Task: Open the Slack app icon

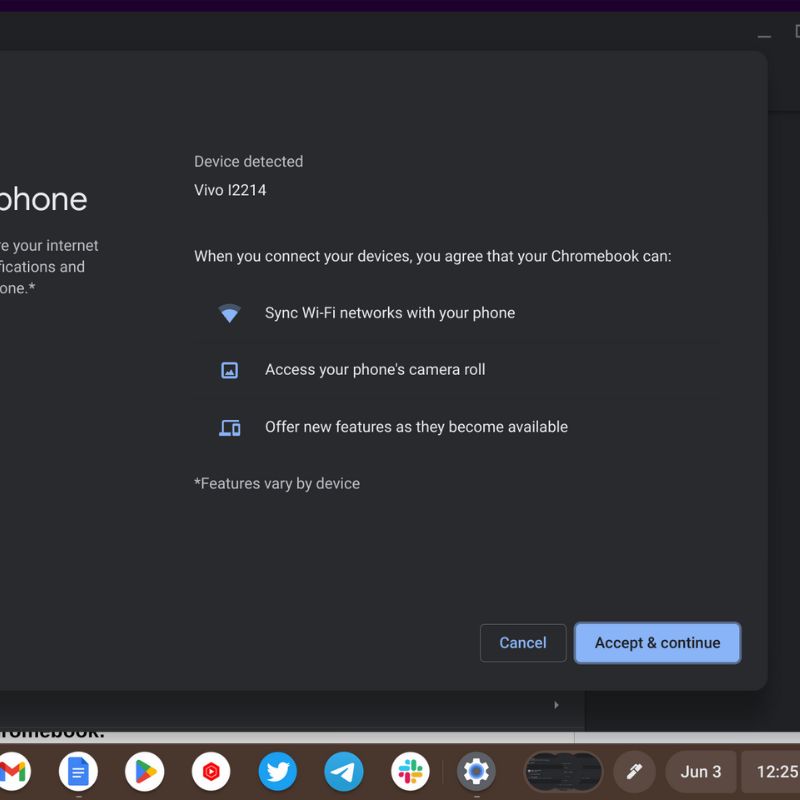Action: (410, 771)
